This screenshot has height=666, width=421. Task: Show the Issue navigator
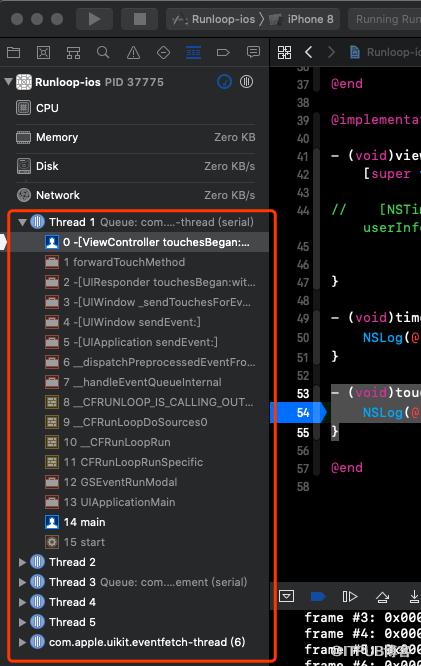click(133, 53)
